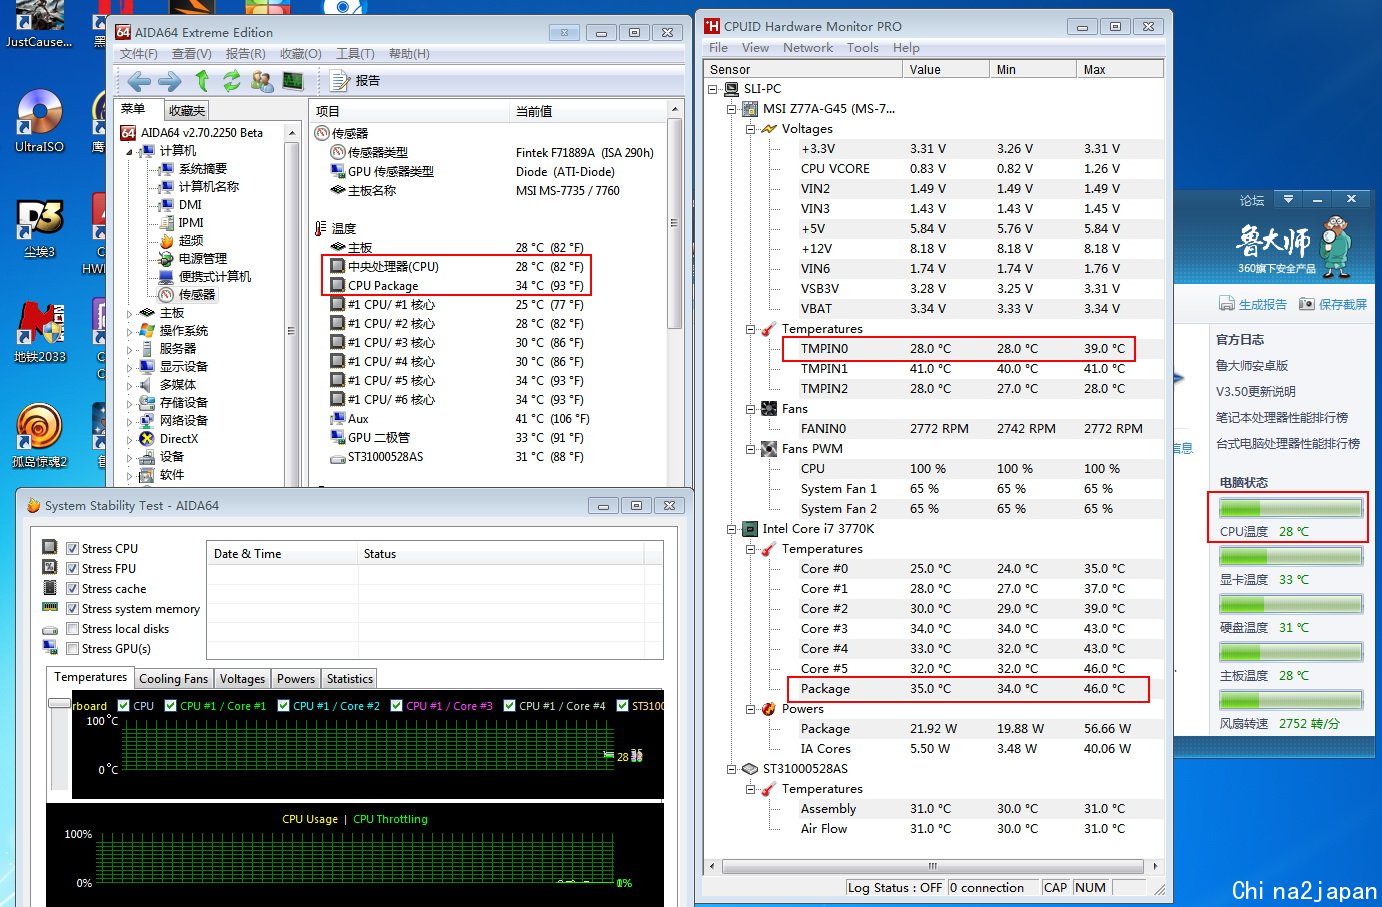Open the 孤岛惊魂2 desktop icon
The width and height of the screenshot is (1382, 907).
pyautogui.click(x=39, y=437)
